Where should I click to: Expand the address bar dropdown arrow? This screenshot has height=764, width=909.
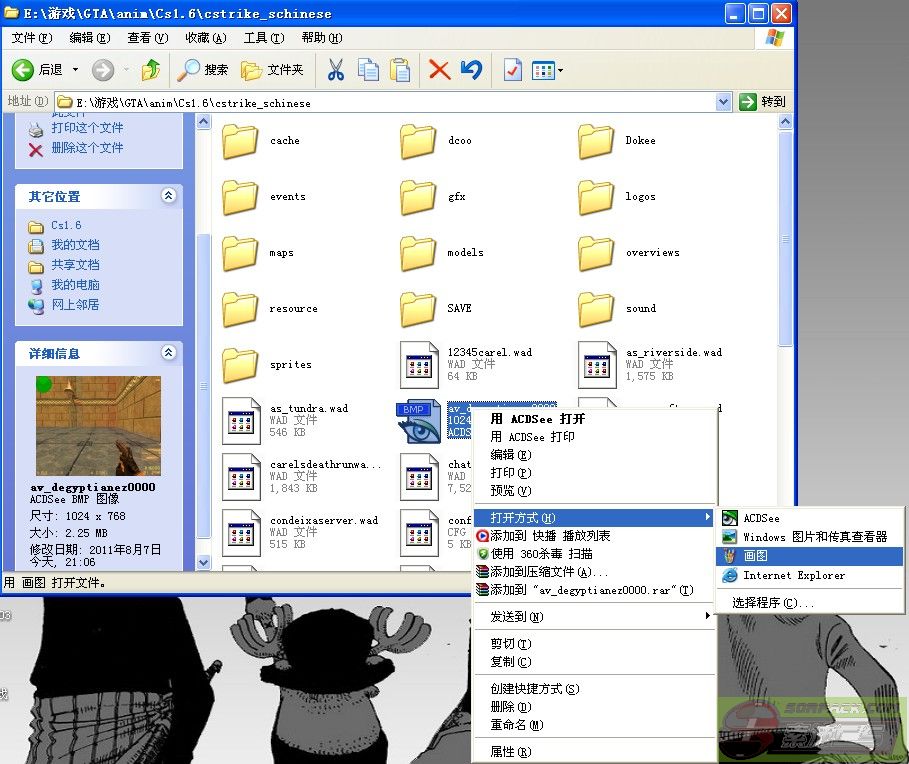(x=724, y=102)
